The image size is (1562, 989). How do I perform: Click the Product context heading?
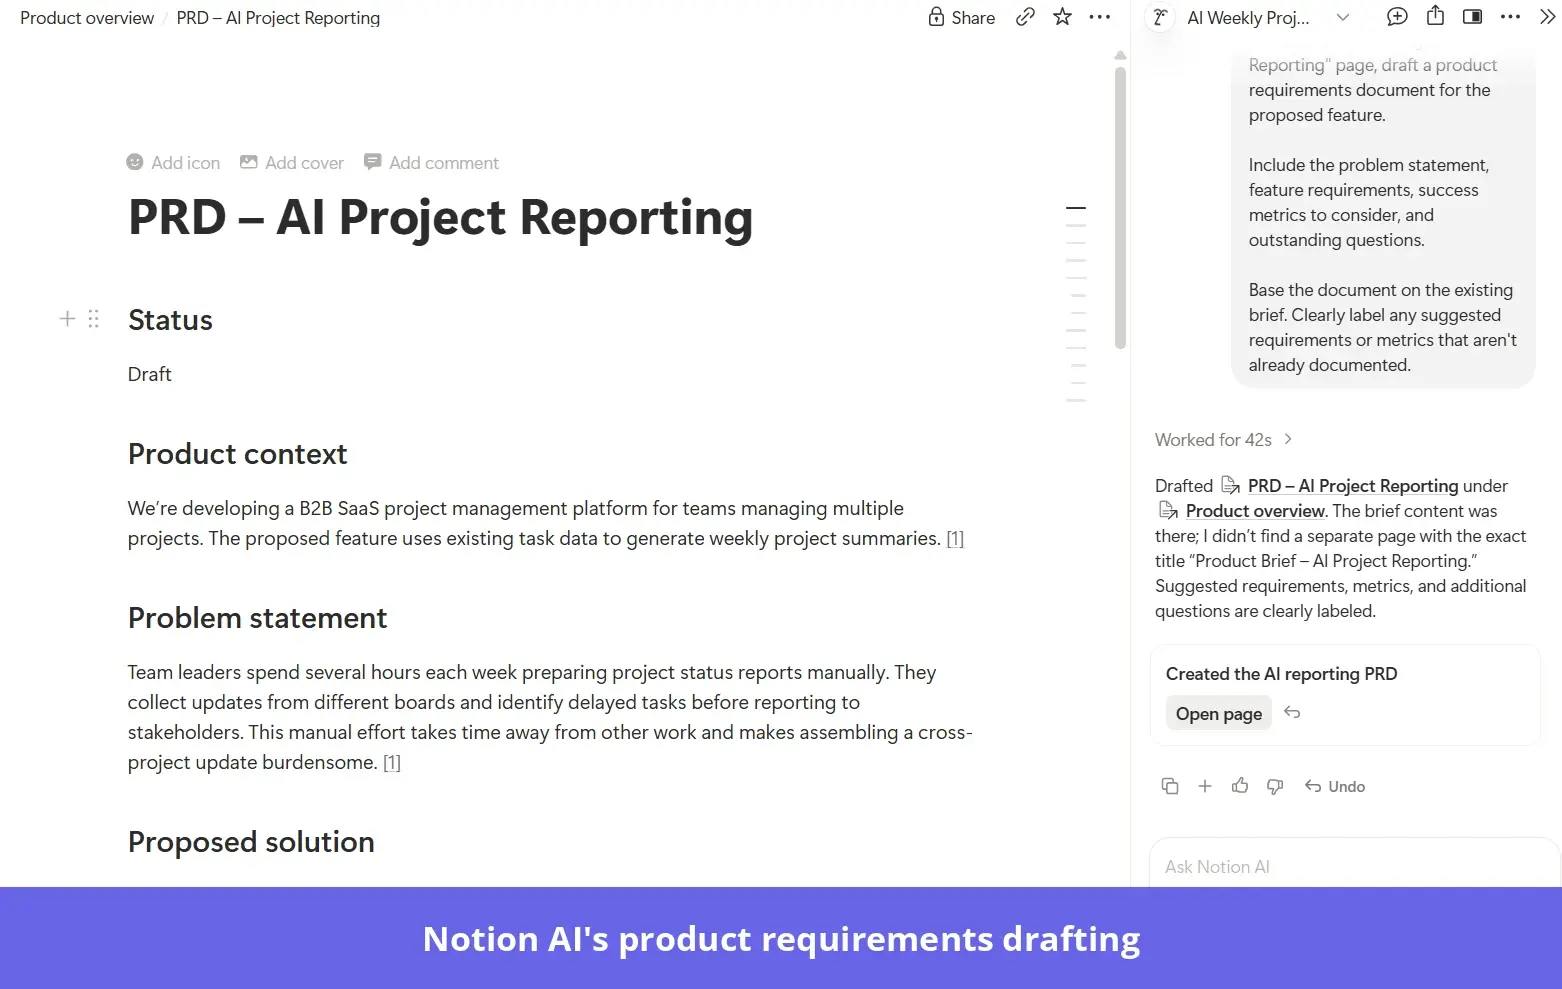click(x=238, y=454)
